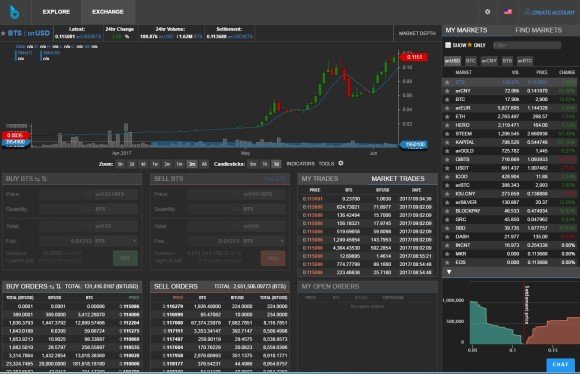Switch to MARKET TRADES tab
This screenshot has width=580, height=374.
(398, 179)
